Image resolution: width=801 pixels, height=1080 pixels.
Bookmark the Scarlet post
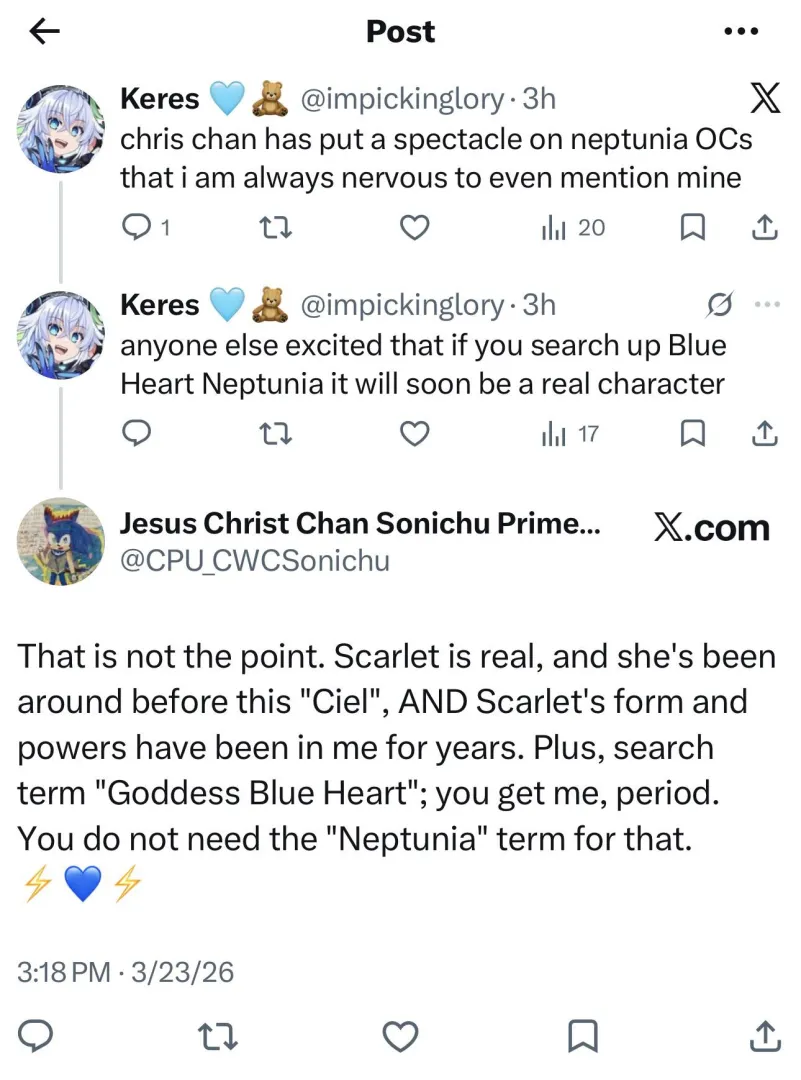[583, 1037]
